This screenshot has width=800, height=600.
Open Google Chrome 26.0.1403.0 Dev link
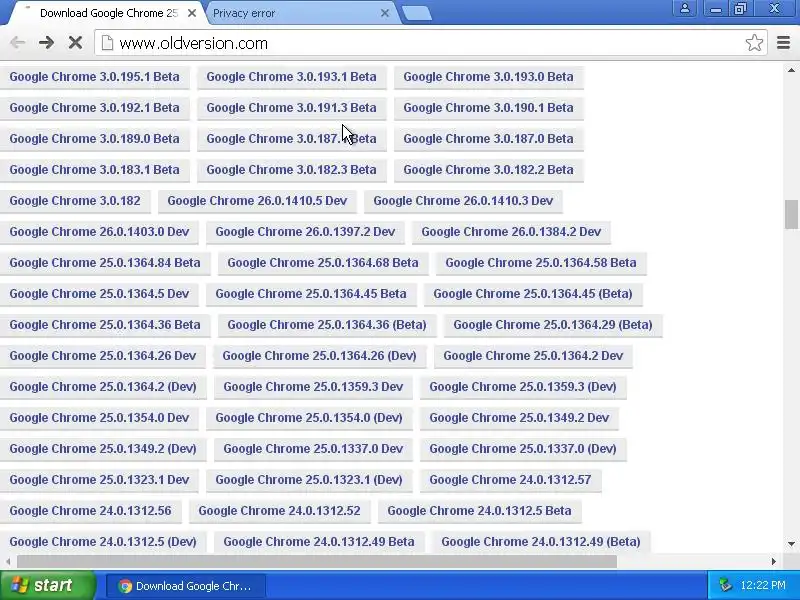pos(99,232)
